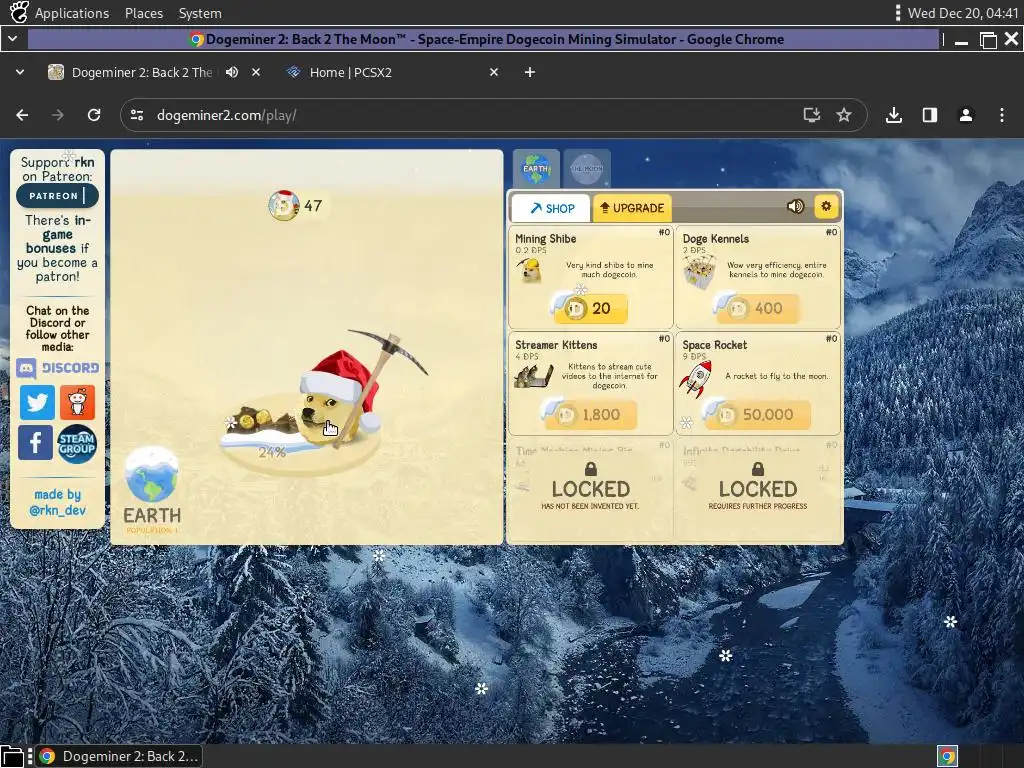This screenshot has width=1024, height=768.
Task: Click the Chrome icon in the bottom-right tray
Action: coord(947,756)
